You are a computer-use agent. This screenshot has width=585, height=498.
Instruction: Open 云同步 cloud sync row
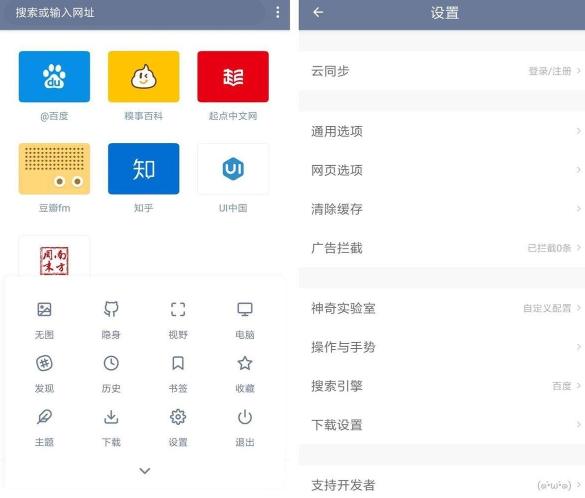(442, 71)
